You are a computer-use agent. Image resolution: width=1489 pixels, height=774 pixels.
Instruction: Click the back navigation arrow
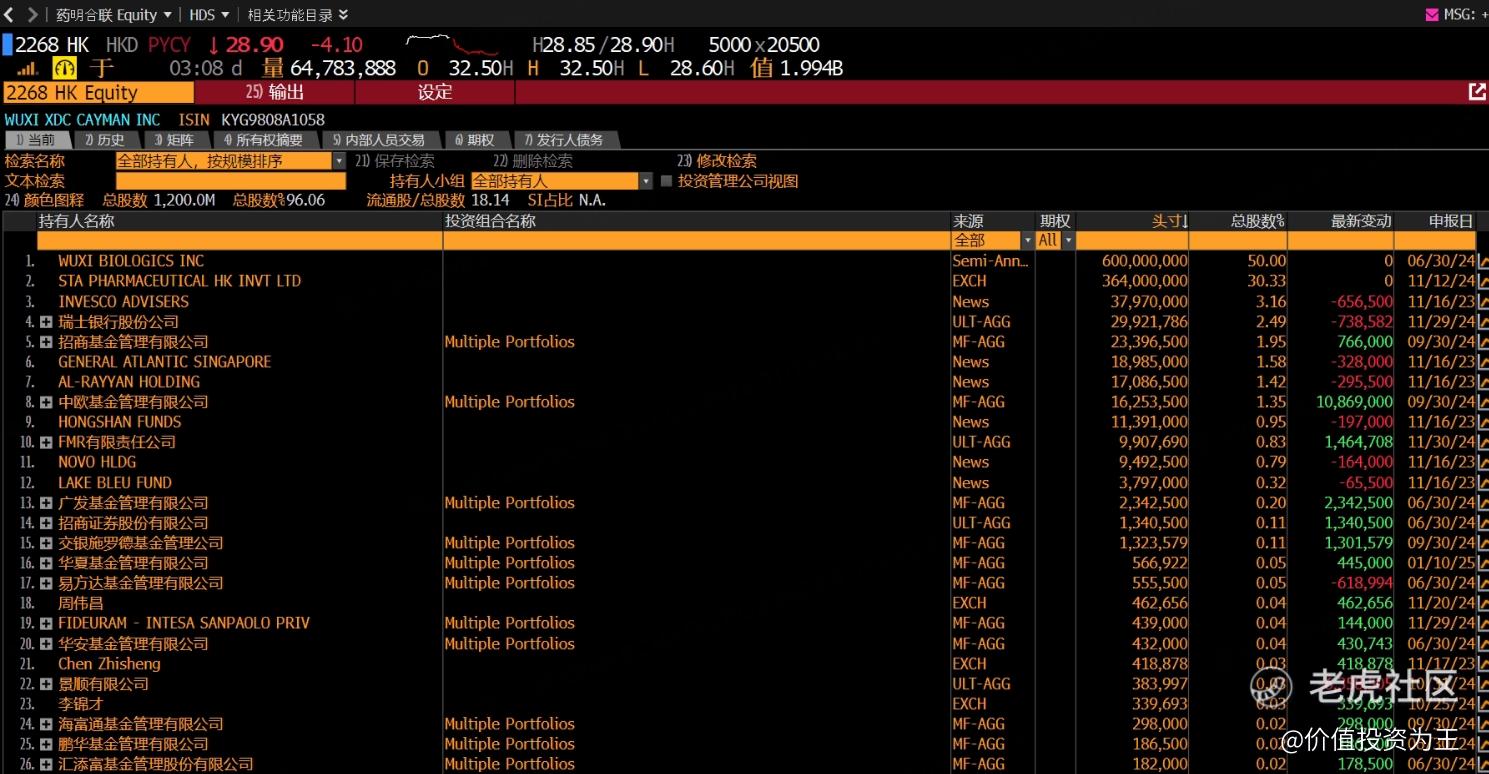10,14
